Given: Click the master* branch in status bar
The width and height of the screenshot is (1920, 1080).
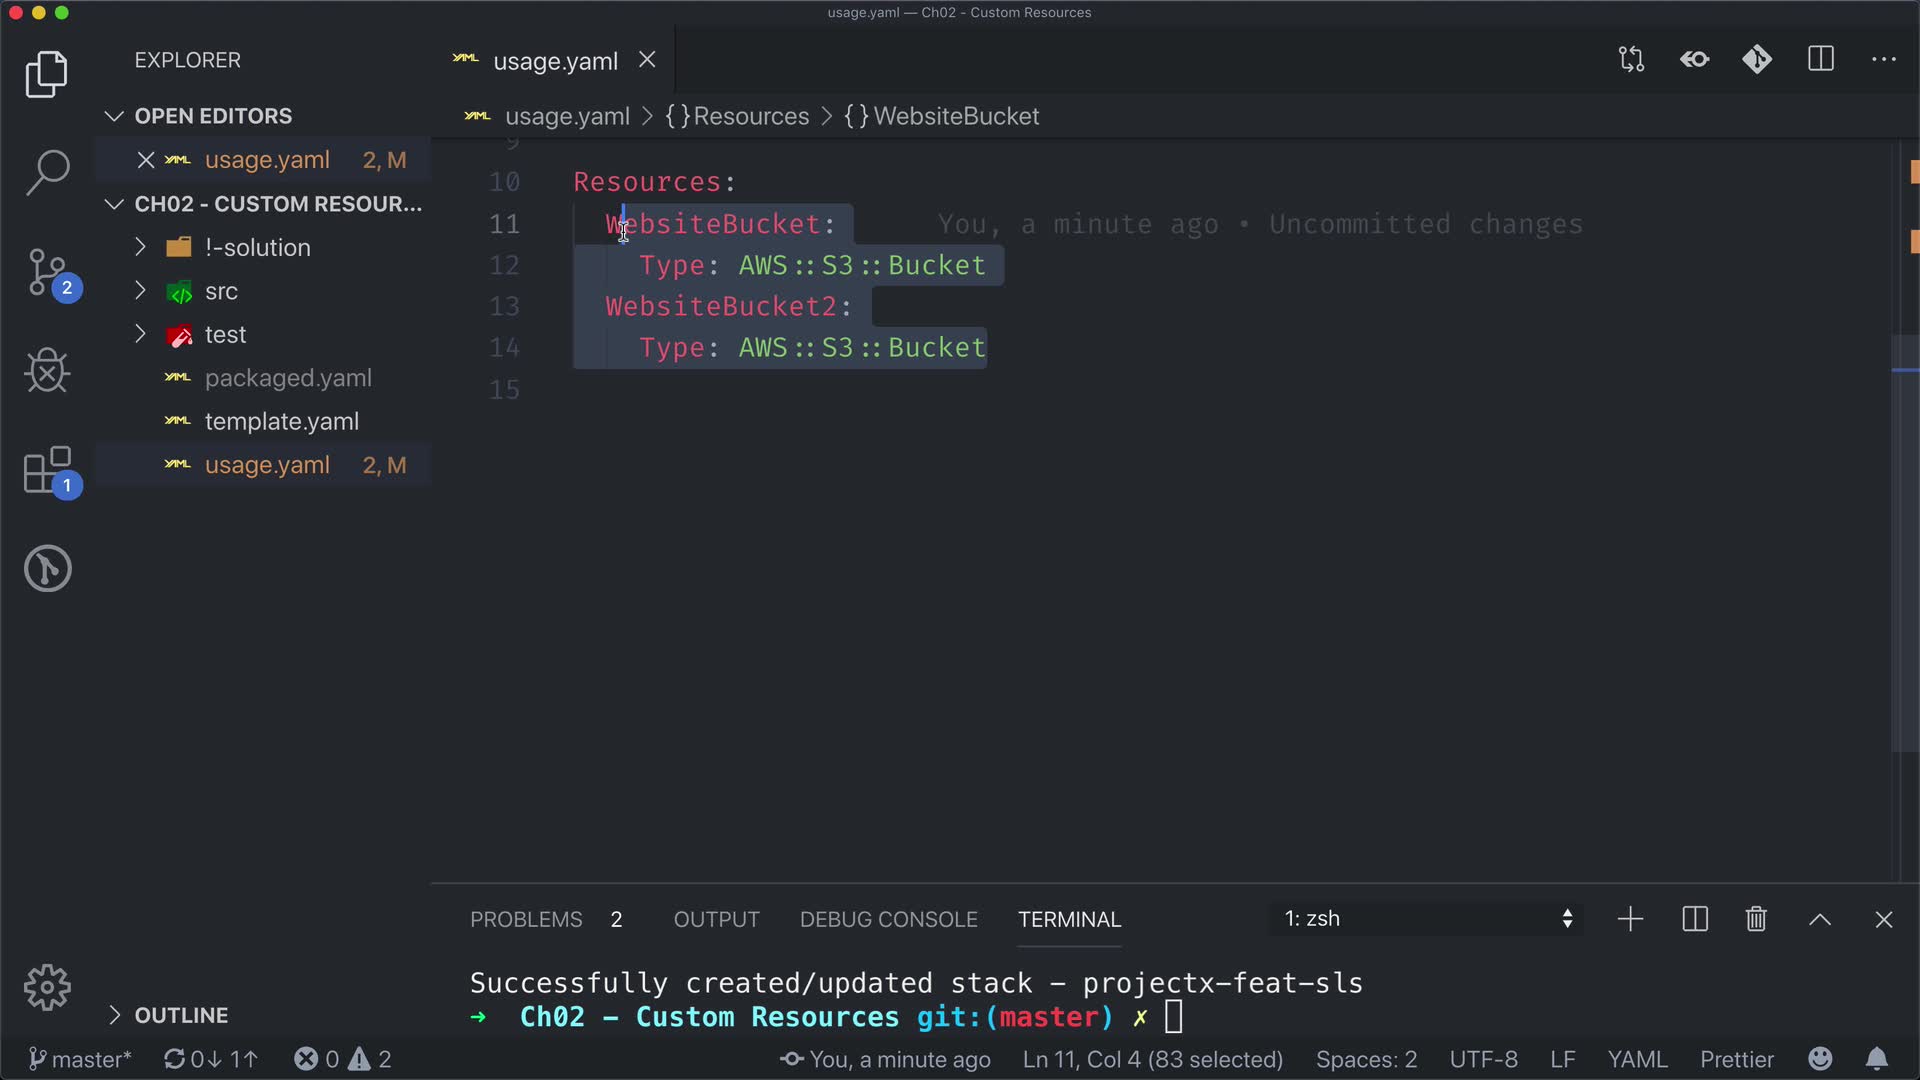Looking at the screenshot, I should pyautogui.click(x=80, y=1059).
